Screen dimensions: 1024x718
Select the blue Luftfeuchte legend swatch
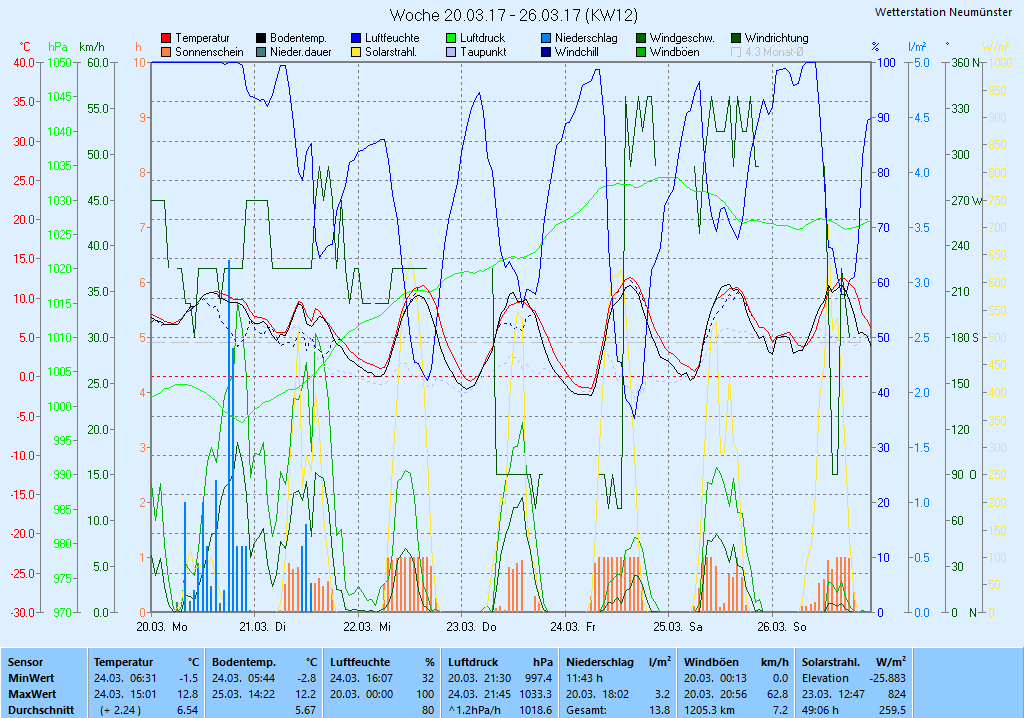[x=356, y=39]
